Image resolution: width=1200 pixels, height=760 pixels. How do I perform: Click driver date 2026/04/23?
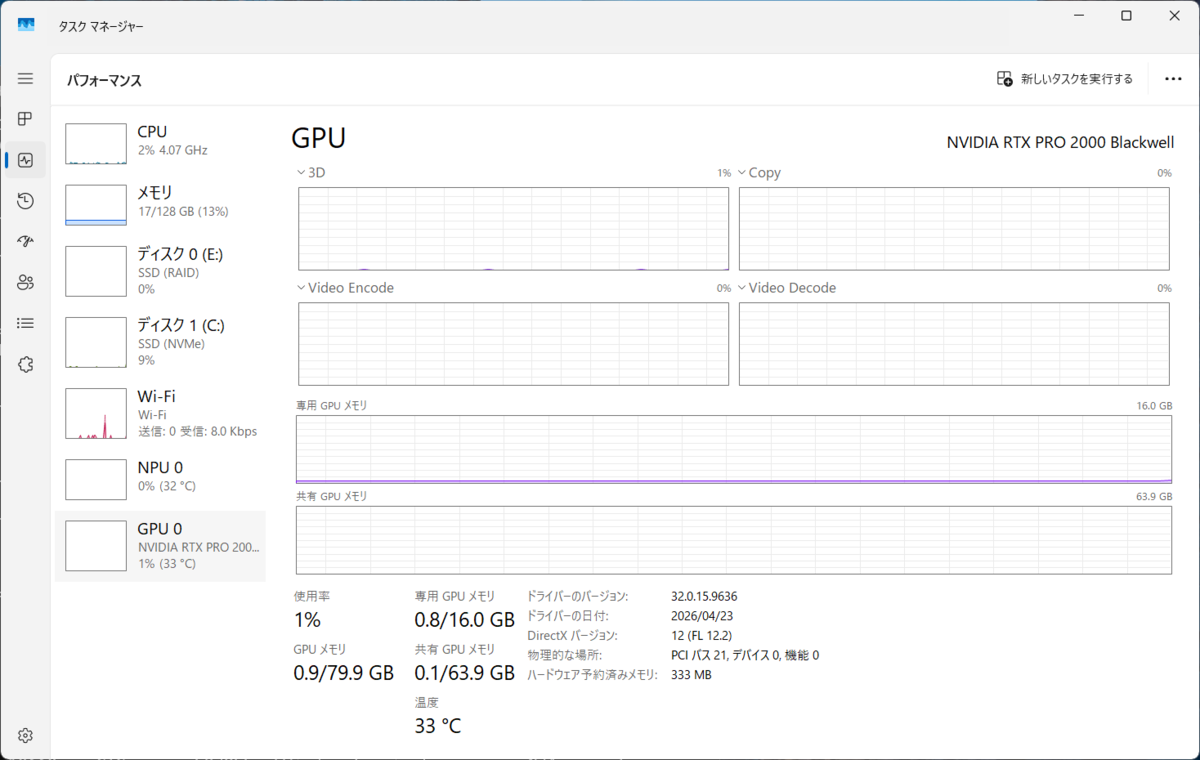point(701,616)
